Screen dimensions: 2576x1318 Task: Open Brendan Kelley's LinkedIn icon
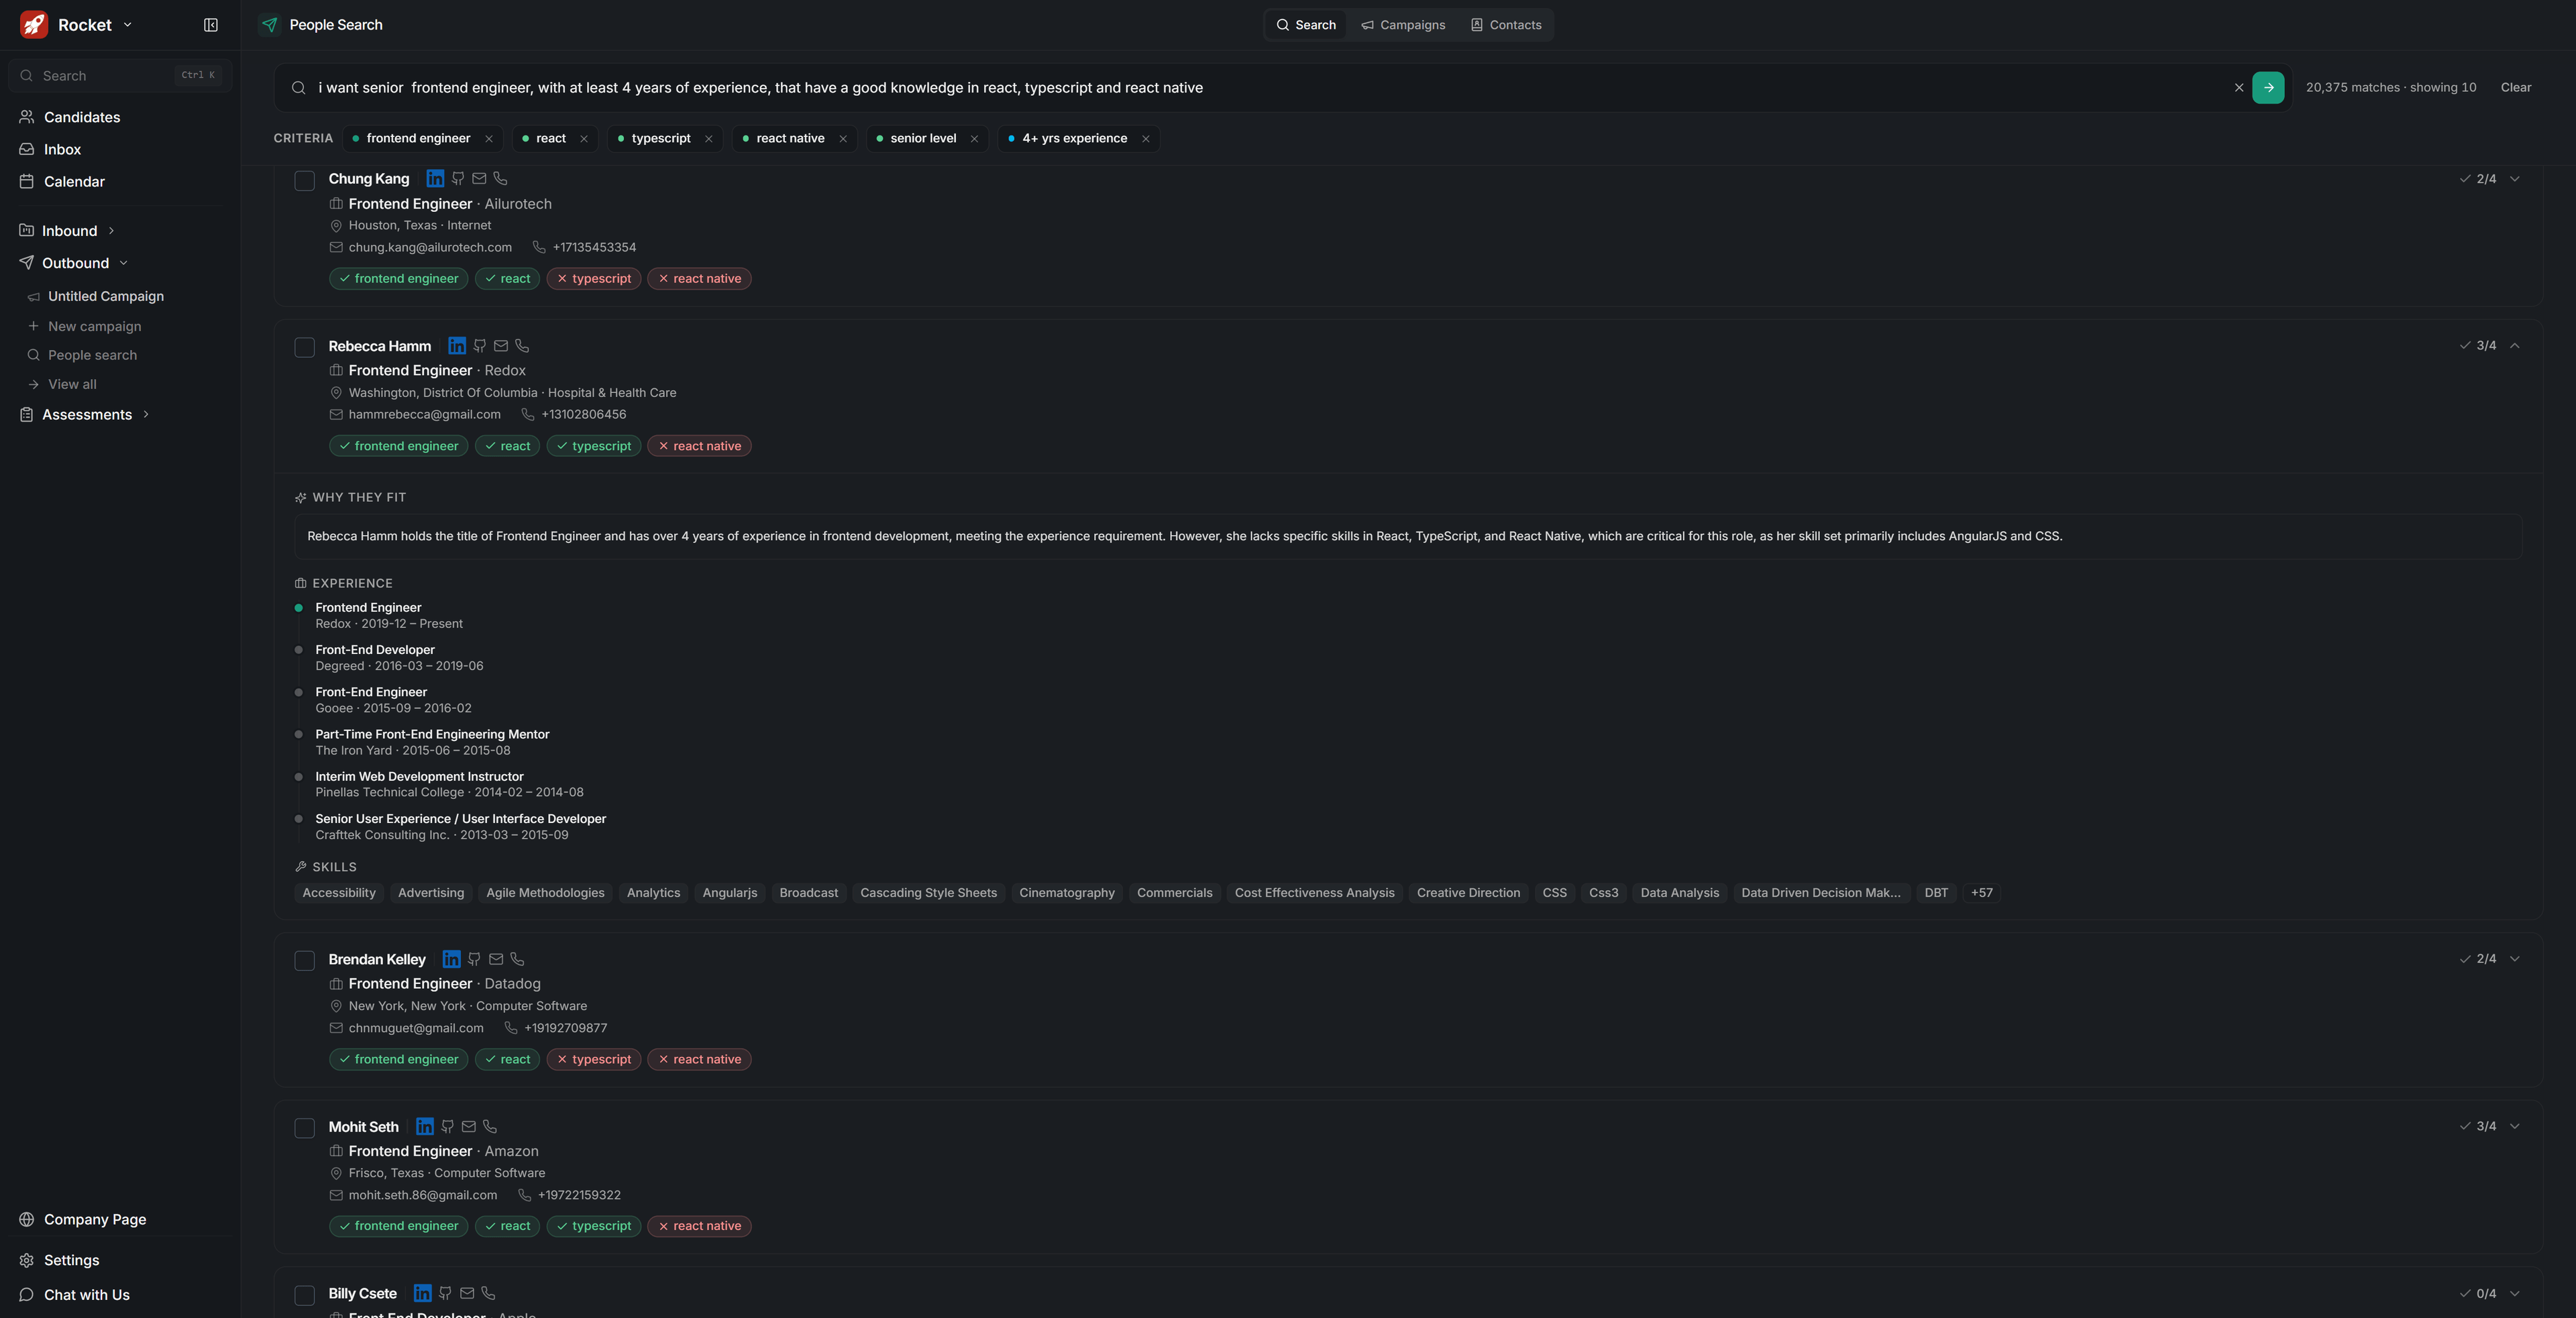click(452, 960)
